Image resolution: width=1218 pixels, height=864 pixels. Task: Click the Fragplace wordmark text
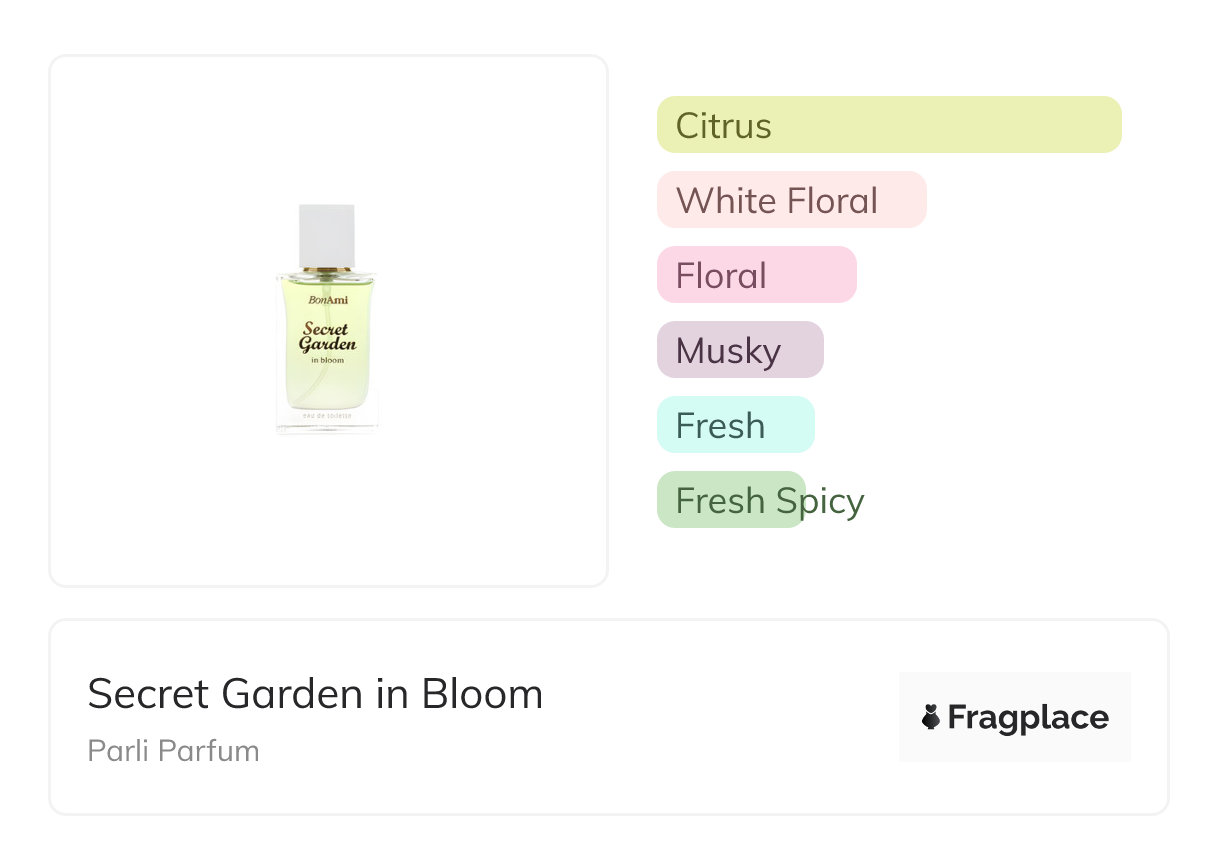[x=1028, y=718]
